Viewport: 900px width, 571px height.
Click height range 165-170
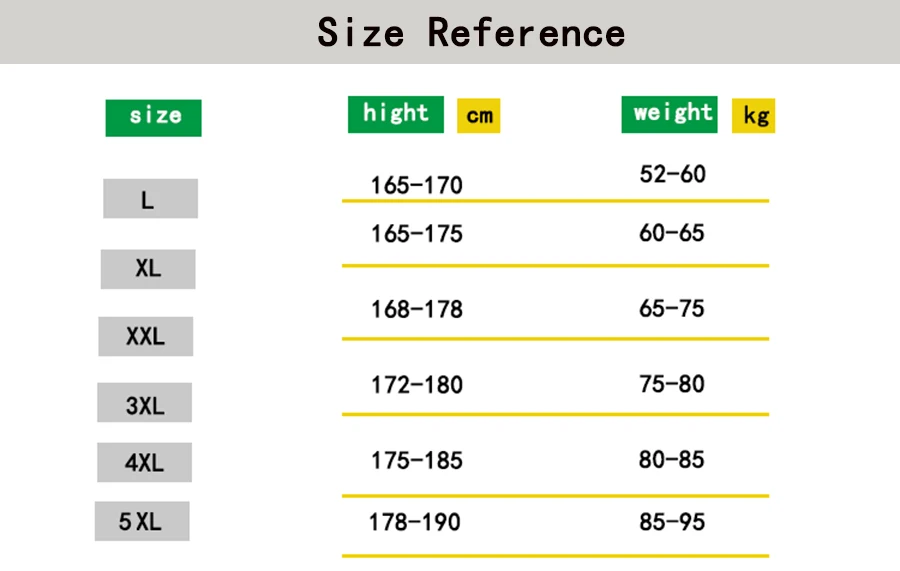(417, 185)
